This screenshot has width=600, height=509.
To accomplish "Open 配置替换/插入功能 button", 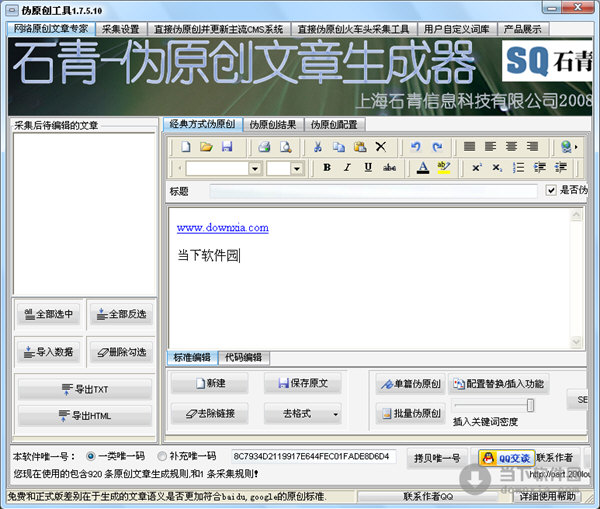I will point(499,384).
